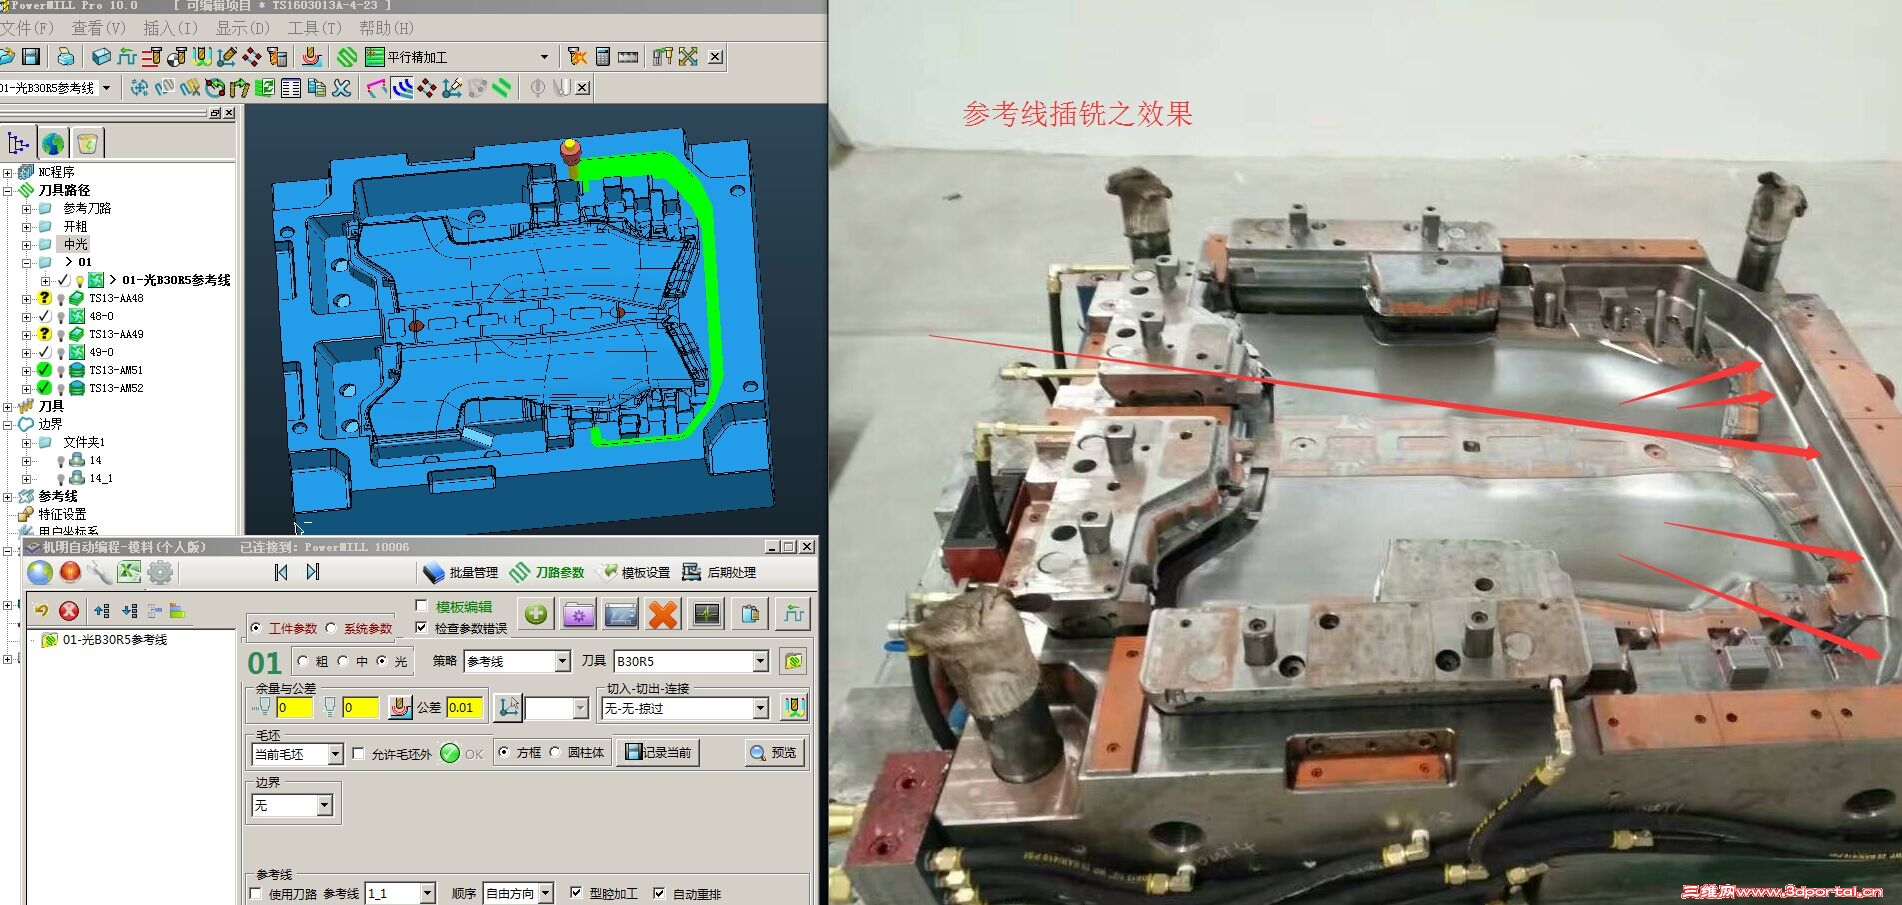Expand the NC程序 tree node
The image size is (1902, 905).
click(7, 172)
